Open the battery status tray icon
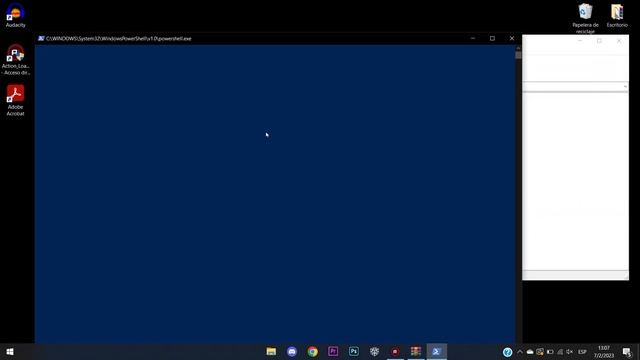 (x=550, y=352)
